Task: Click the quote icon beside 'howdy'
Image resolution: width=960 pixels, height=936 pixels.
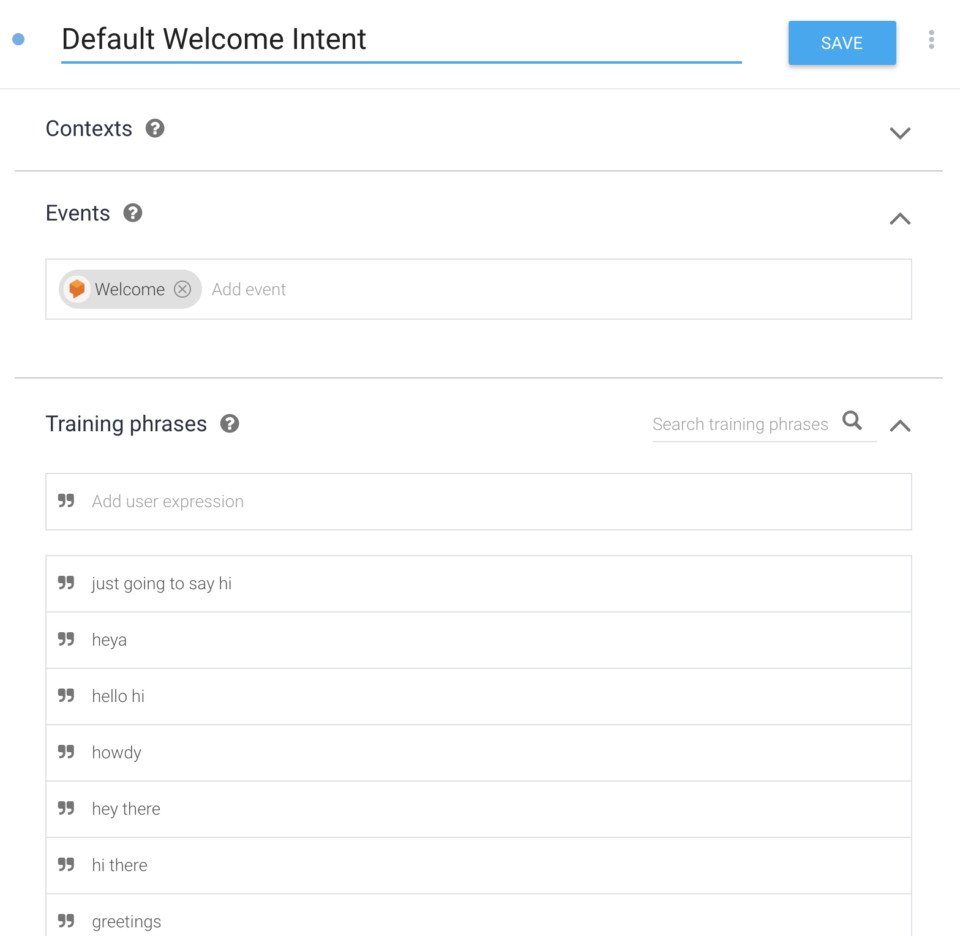Action: pyautogui.click(x=66, y=752)
